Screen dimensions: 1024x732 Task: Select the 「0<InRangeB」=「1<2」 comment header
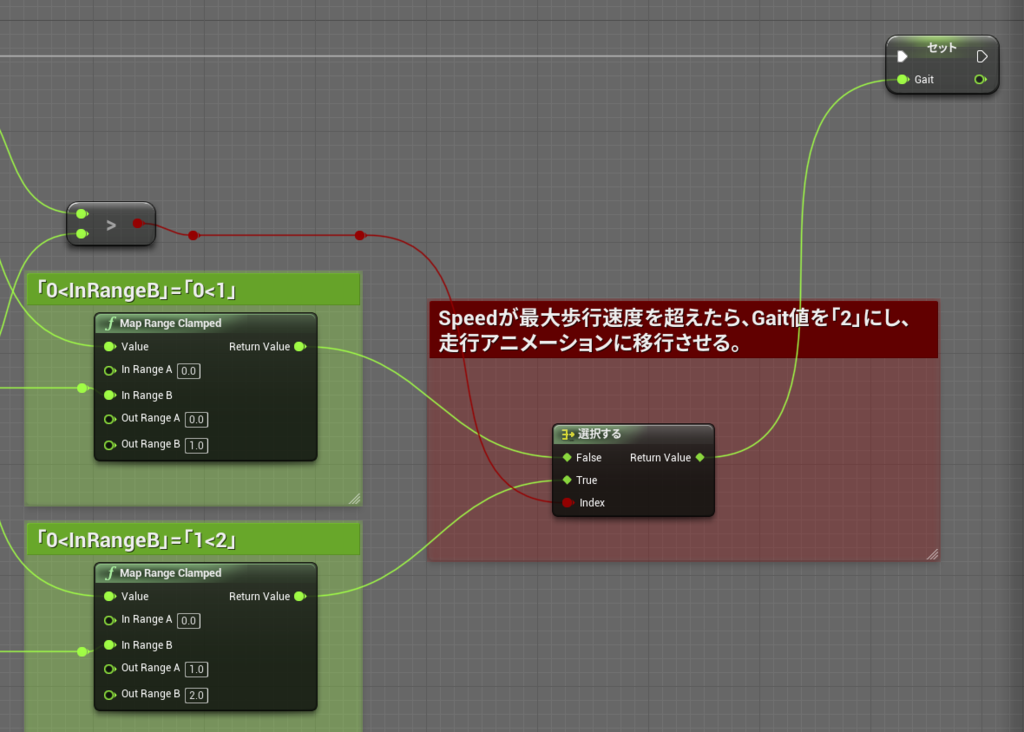pos(193,539)
